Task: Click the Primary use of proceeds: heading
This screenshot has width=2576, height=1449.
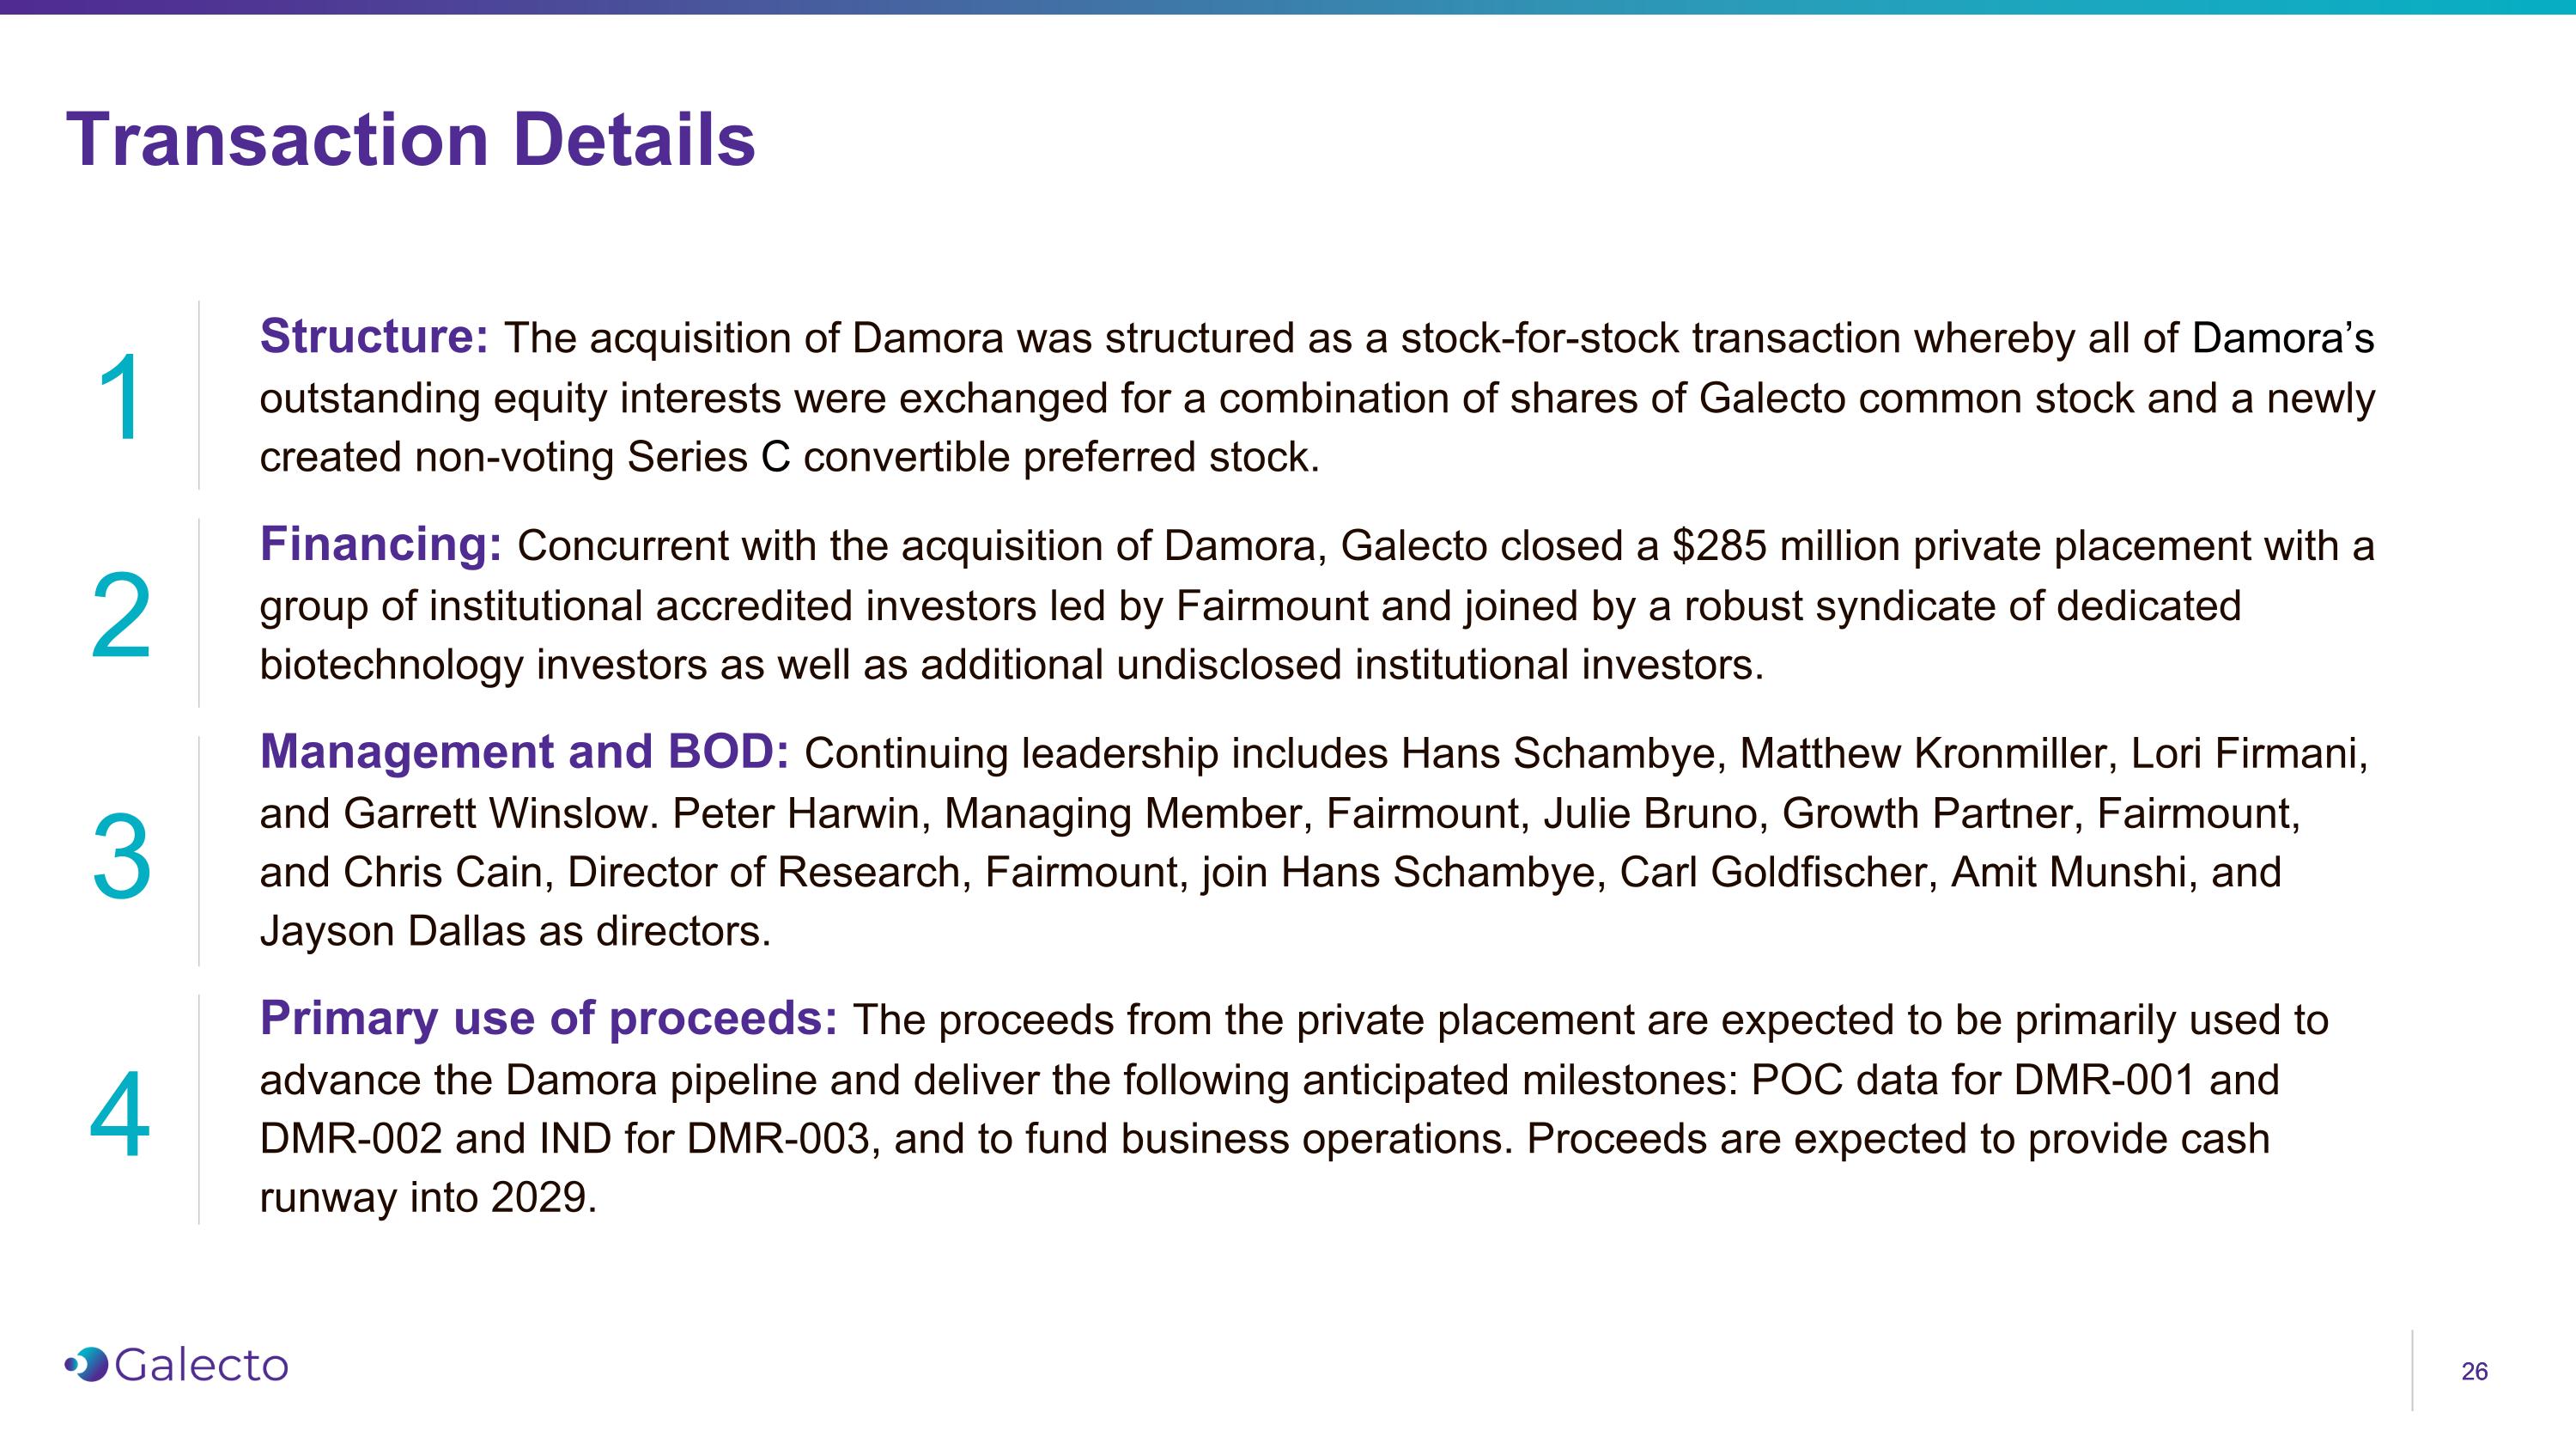Action: point(549,1019)
